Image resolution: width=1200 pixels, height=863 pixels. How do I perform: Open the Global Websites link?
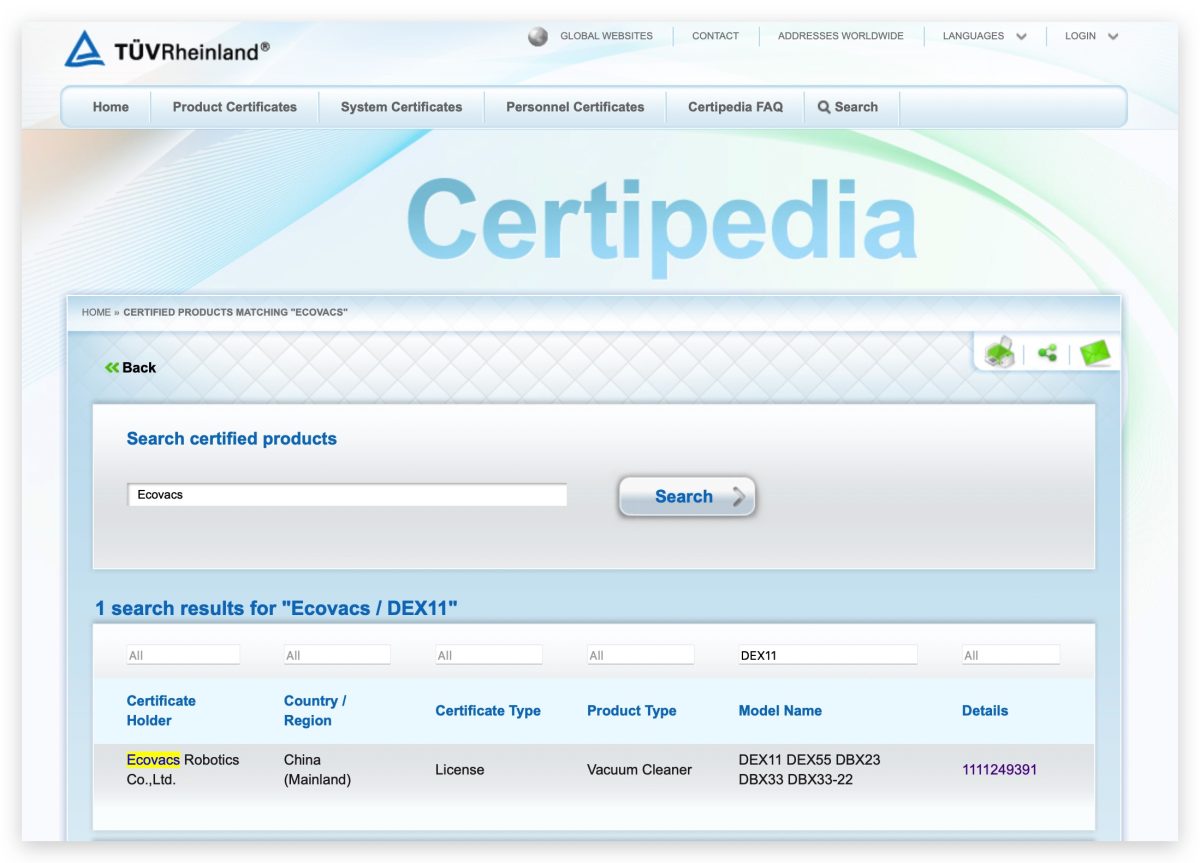[x=606, y=36]
